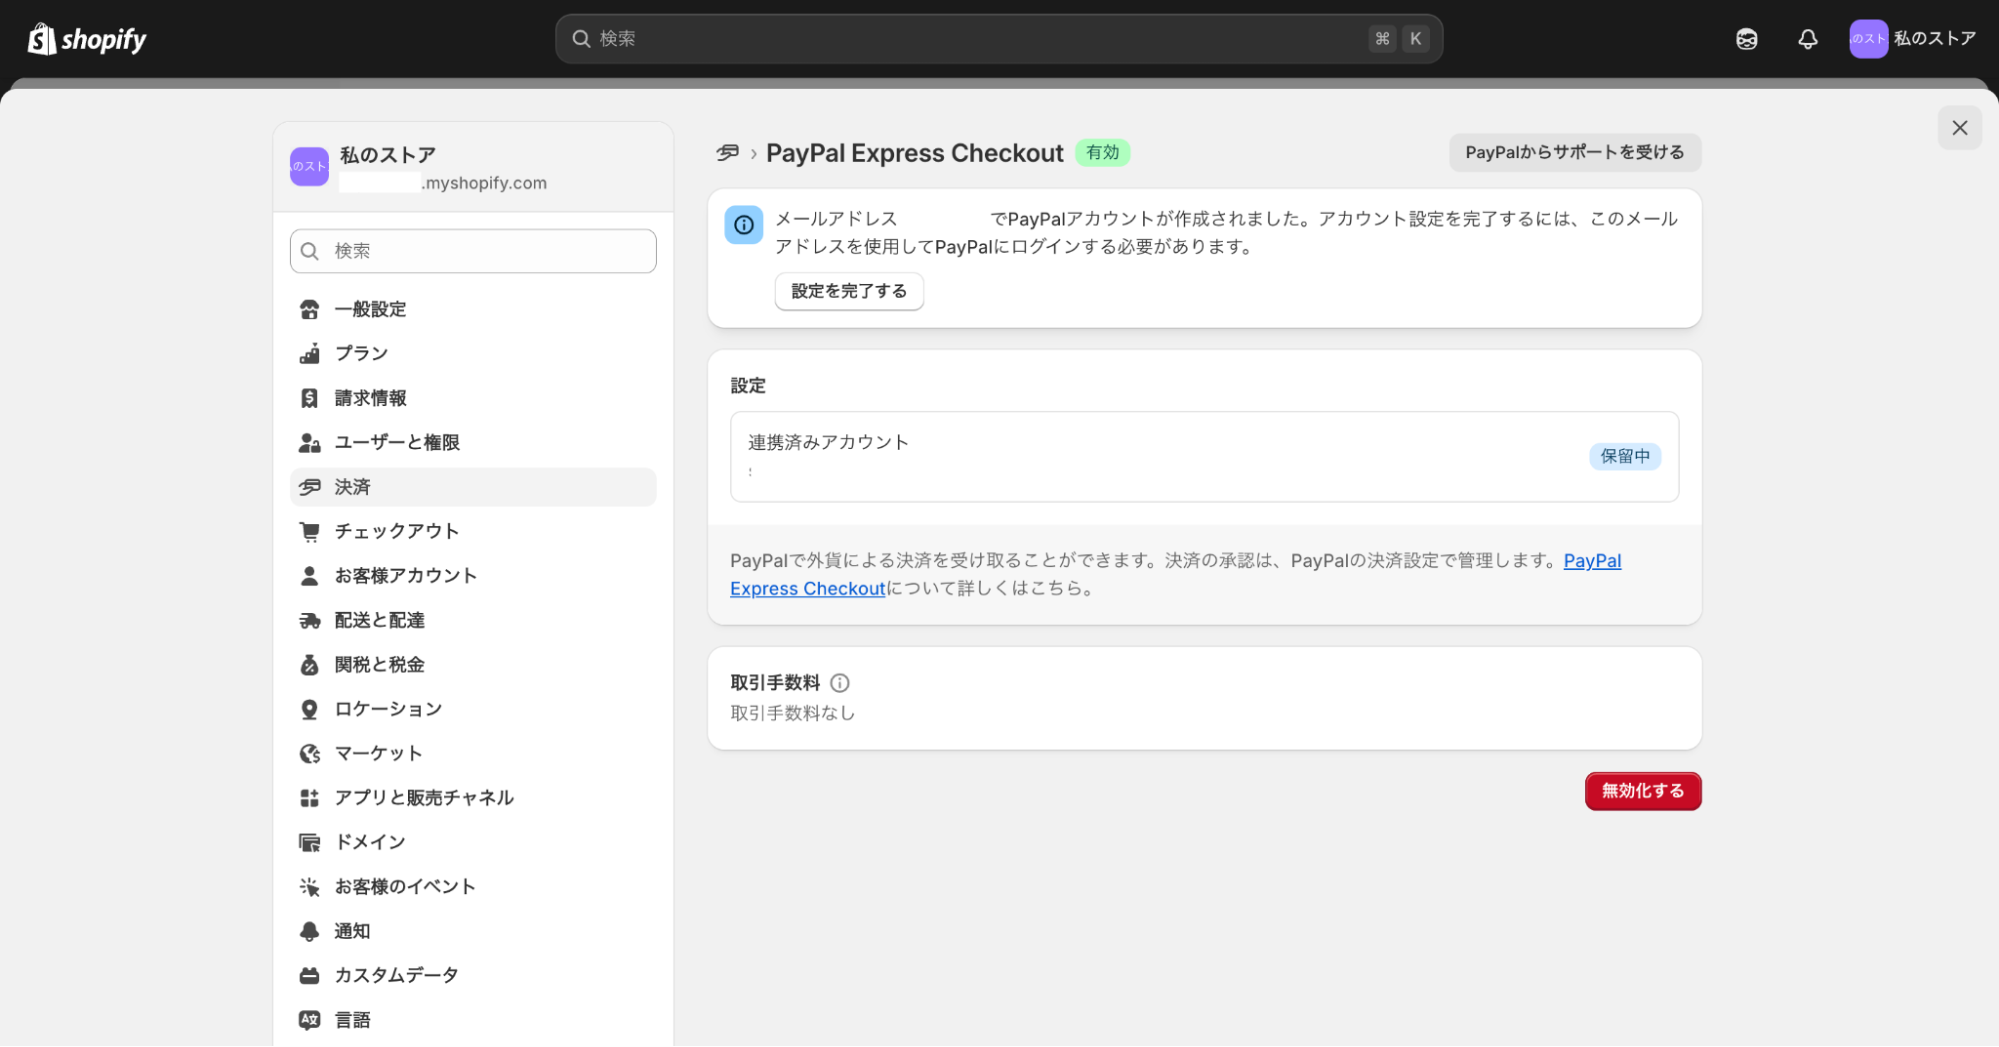Click the 設定を完了する button
The image size is (1999, 1047).
(x=848, y=291)
